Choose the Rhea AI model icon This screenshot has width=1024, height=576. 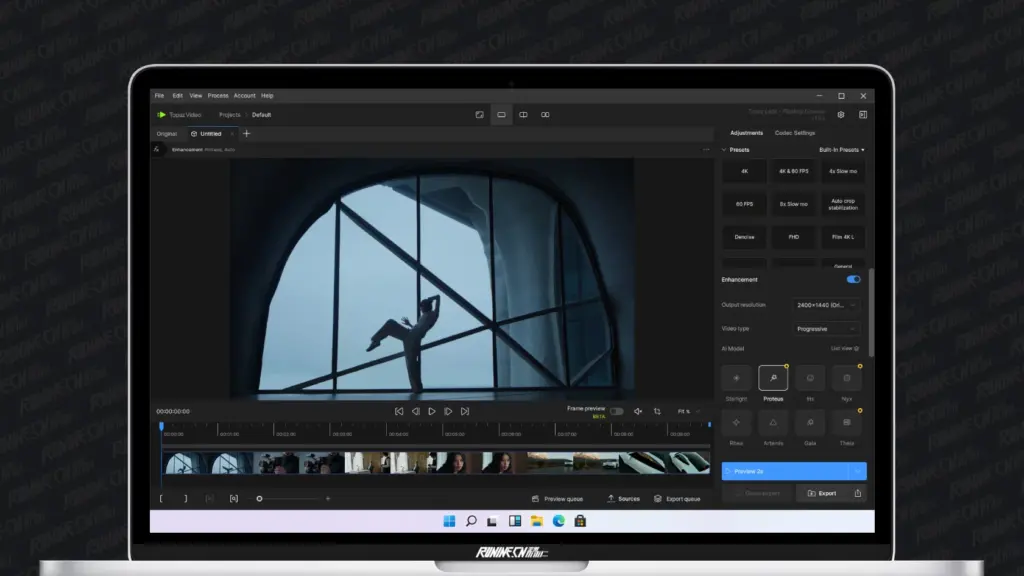tap(737, 423)
